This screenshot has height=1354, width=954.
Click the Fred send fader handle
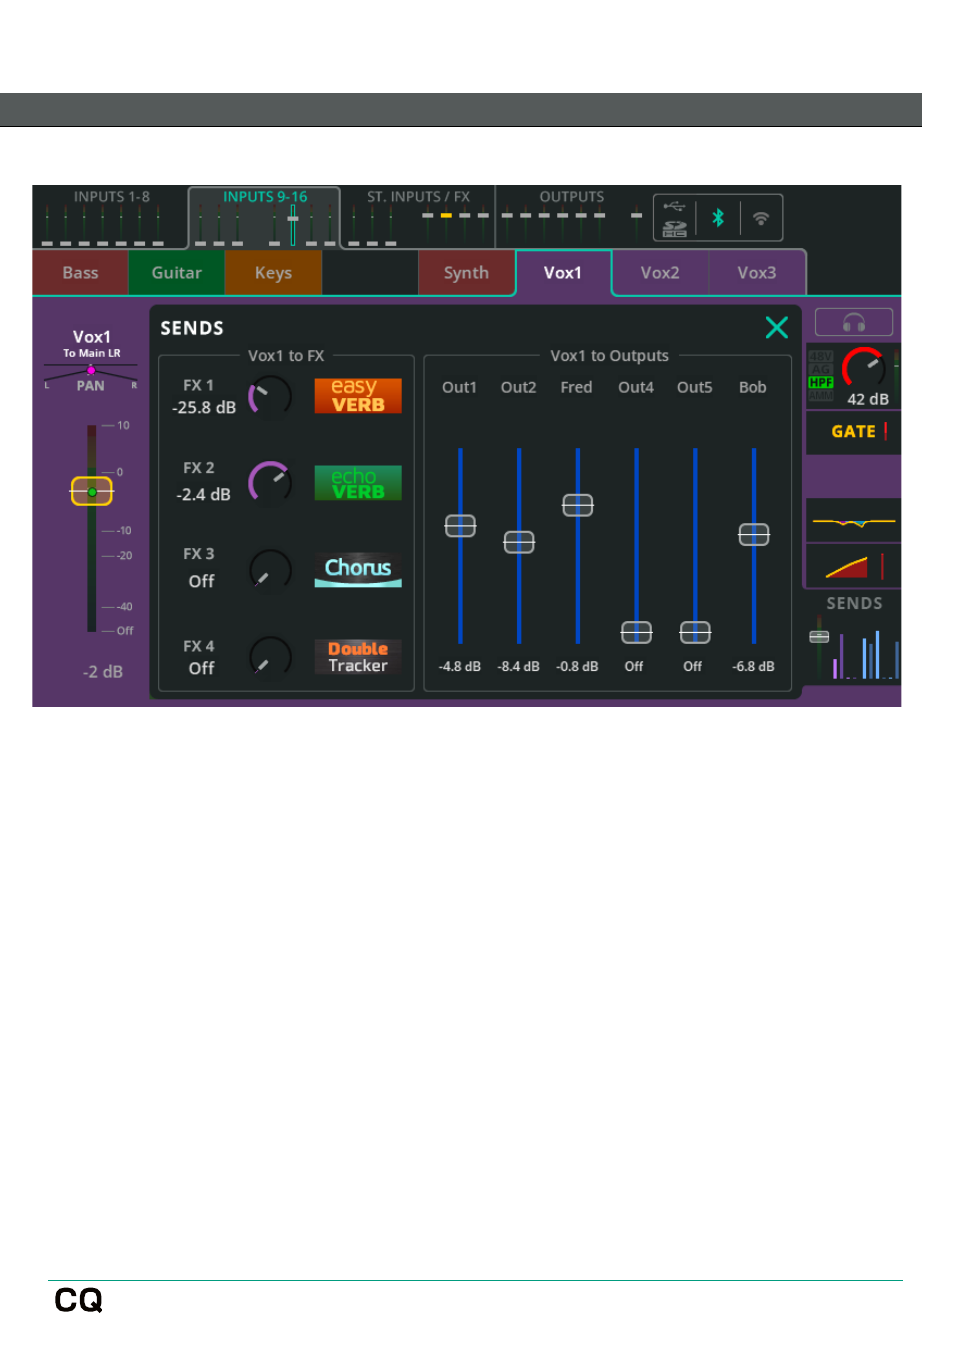578,505
